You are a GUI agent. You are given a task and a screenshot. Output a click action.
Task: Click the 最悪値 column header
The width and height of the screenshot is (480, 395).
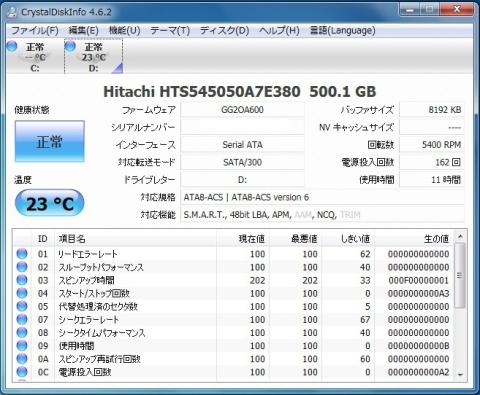pyautogui.click(x=296, y=239)
